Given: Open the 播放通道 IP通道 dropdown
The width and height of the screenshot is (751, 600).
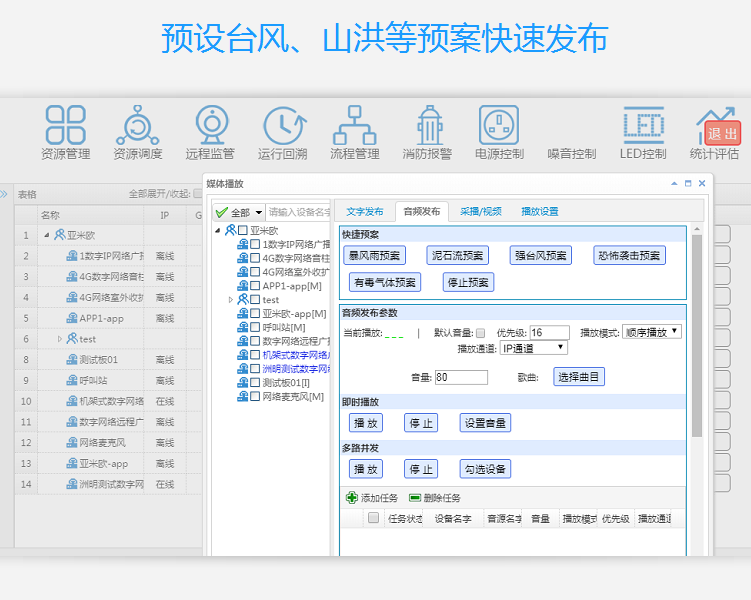Looking at the screenshot, I should click(533, 348).
